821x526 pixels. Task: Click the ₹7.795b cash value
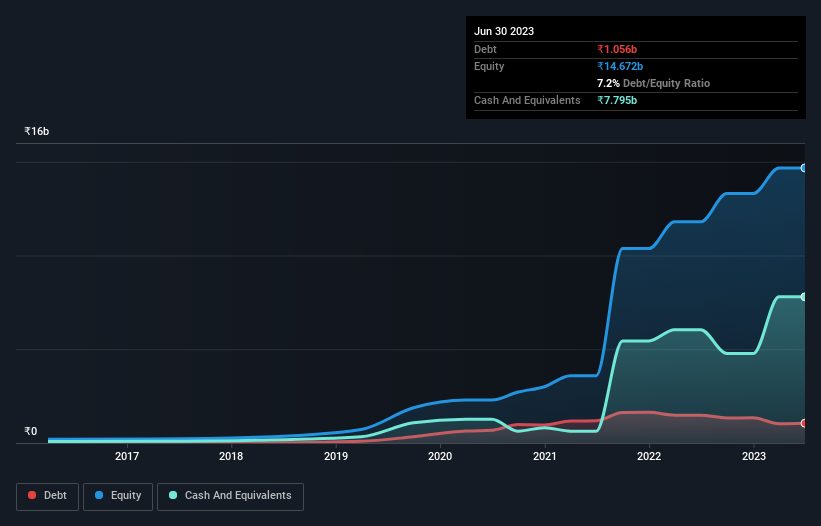(x=617, y=100)
